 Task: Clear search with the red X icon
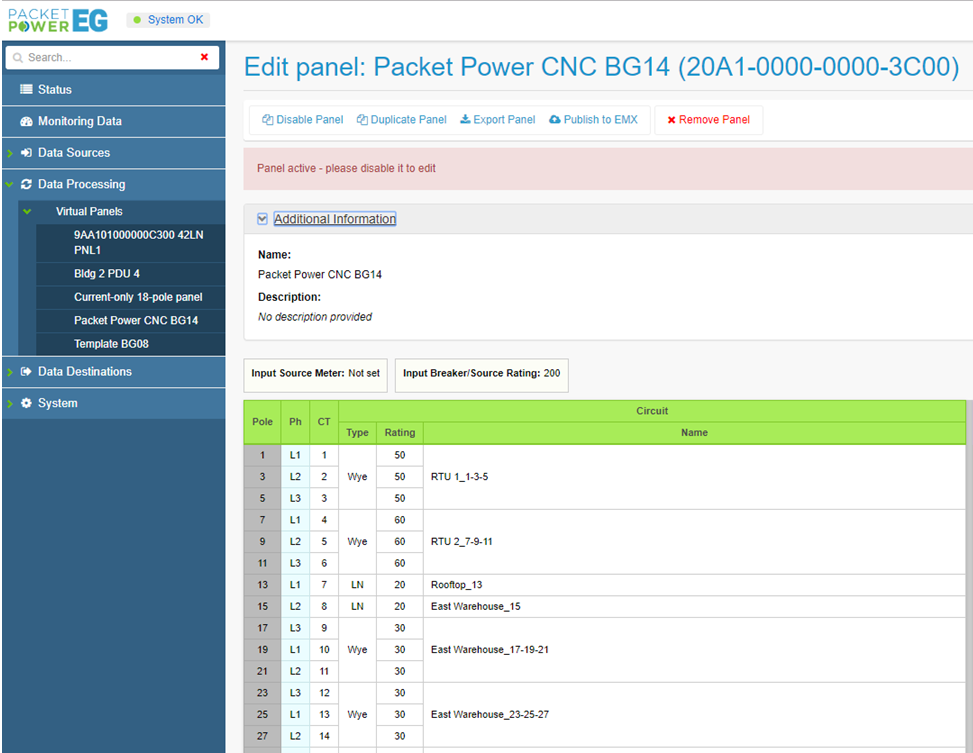coord(204,57)
